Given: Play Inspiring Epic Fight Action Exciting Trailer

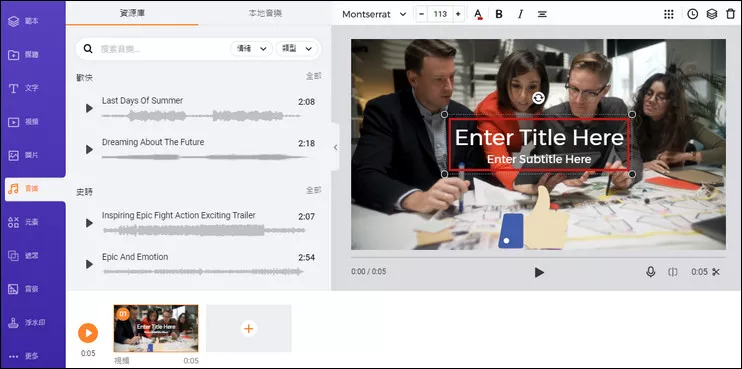Looking at the screenshot, I should (x=89, y=223).
